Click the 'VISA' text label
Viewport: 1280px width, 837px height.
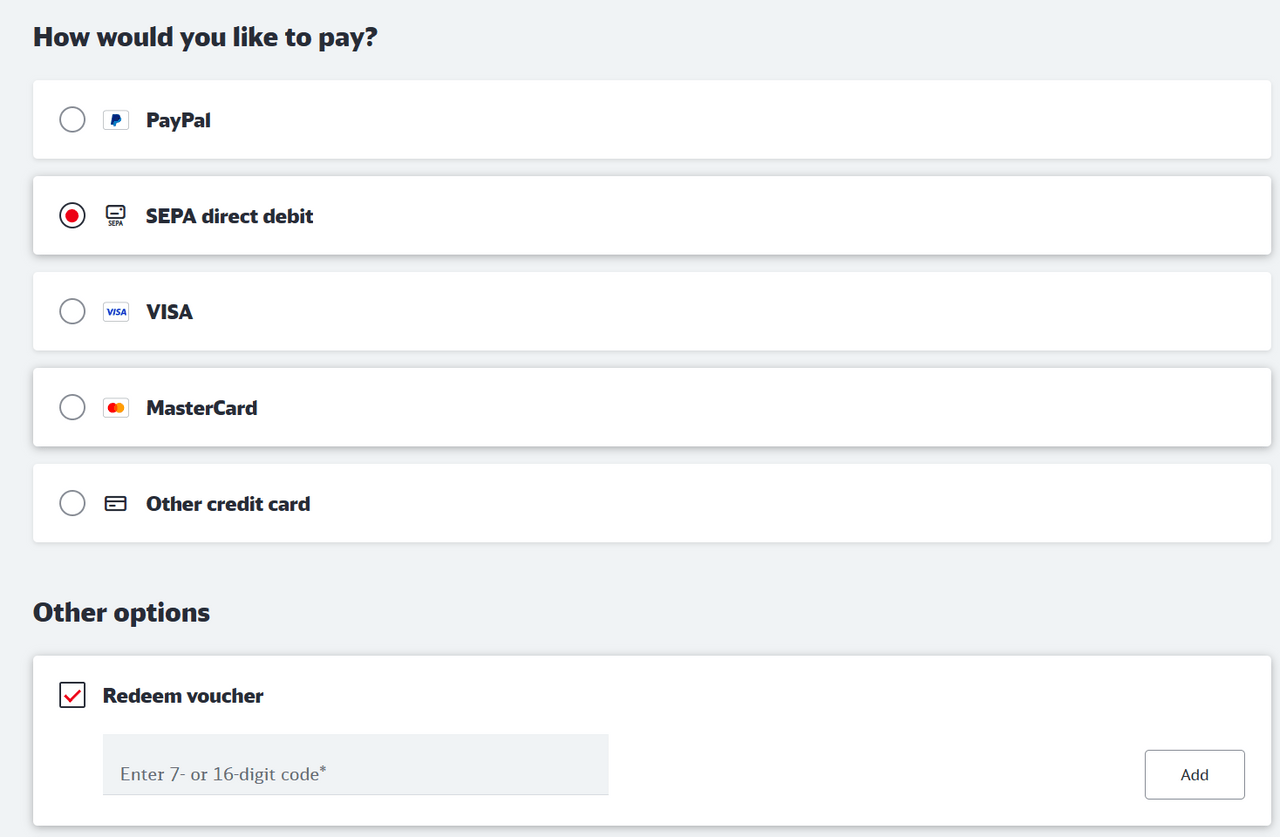[x=169, y=312]
